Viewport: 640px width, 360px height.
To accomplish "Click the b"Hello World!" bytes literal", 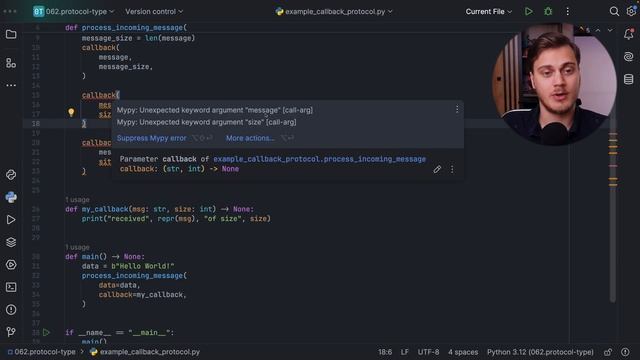I will [143, 266].
